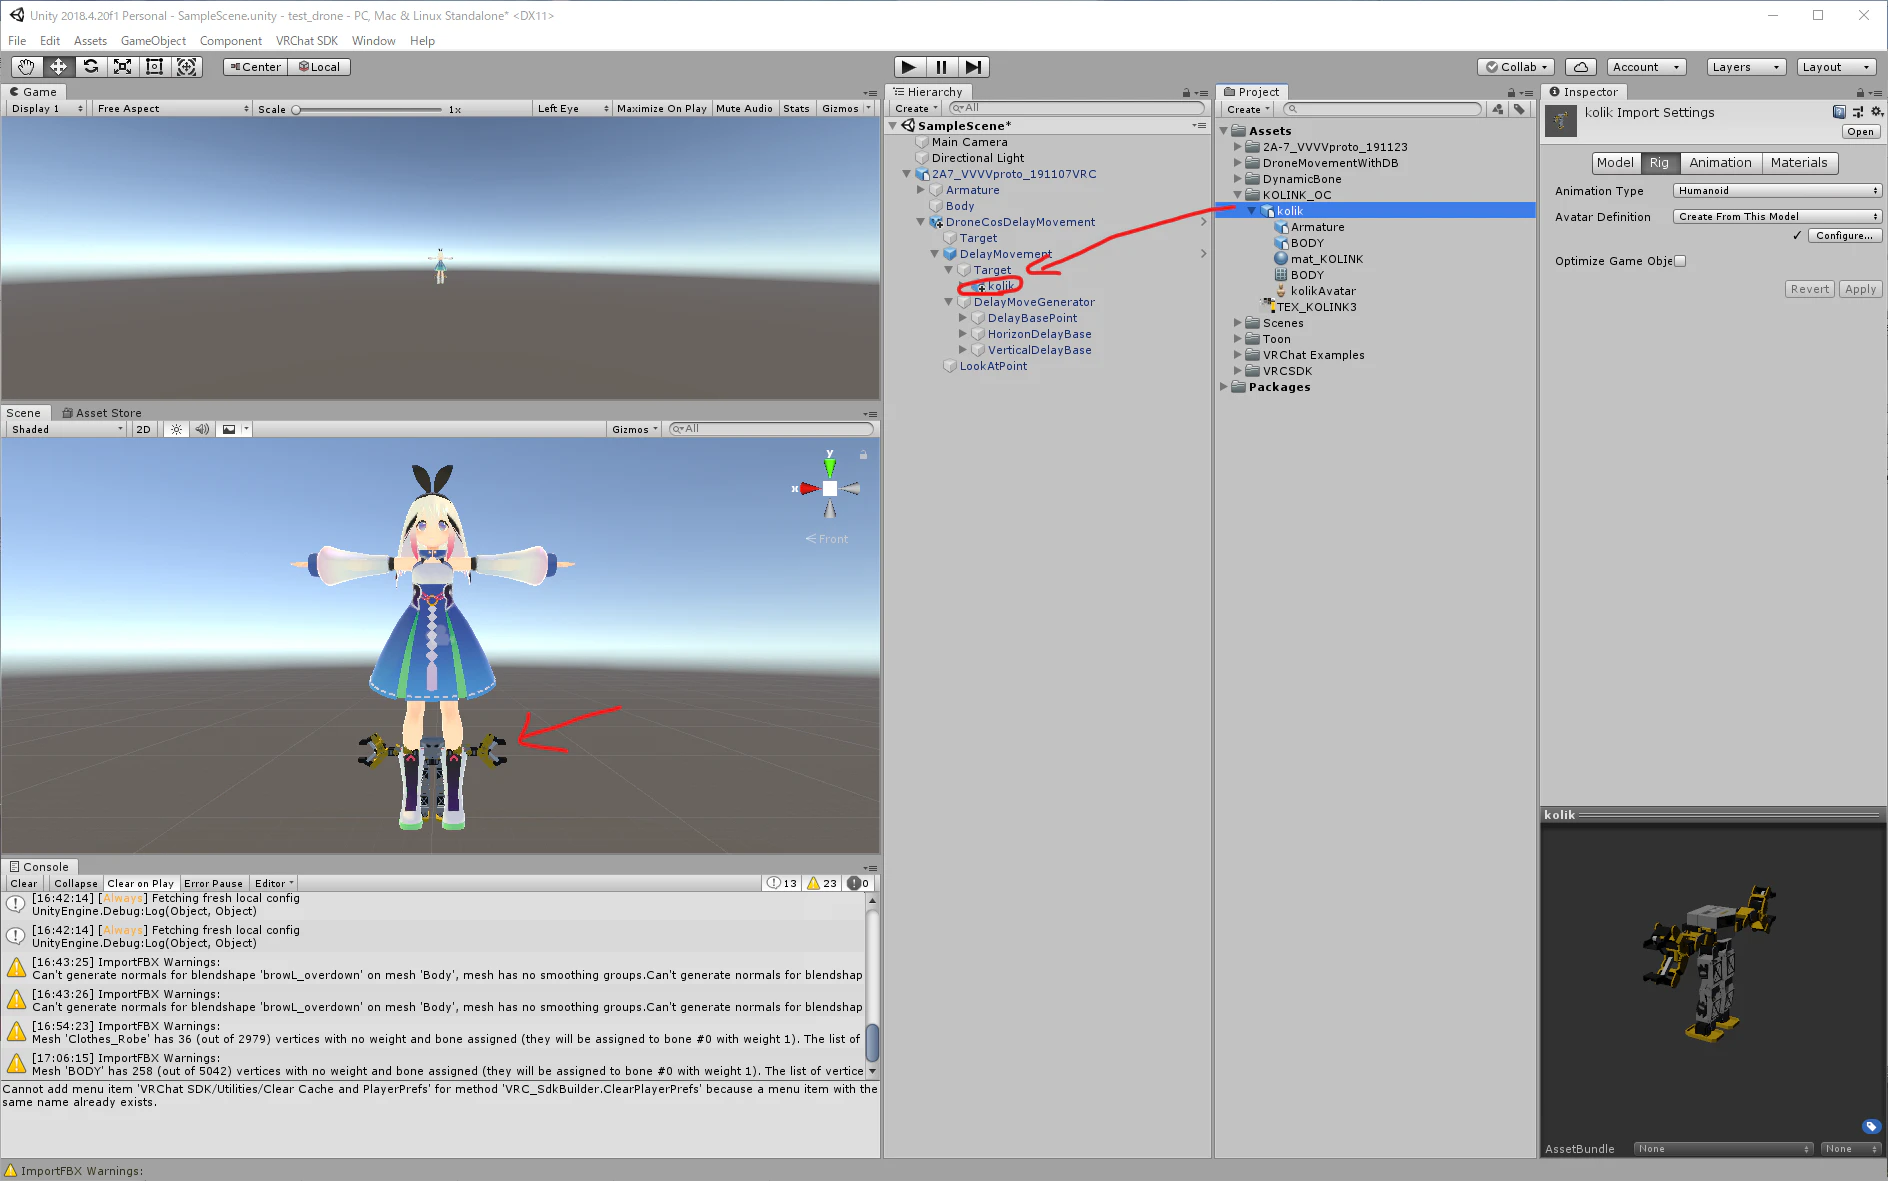Open the Inspector preset selector icon
The image size is (1888, 1181).
click(x=1858, y=112)
